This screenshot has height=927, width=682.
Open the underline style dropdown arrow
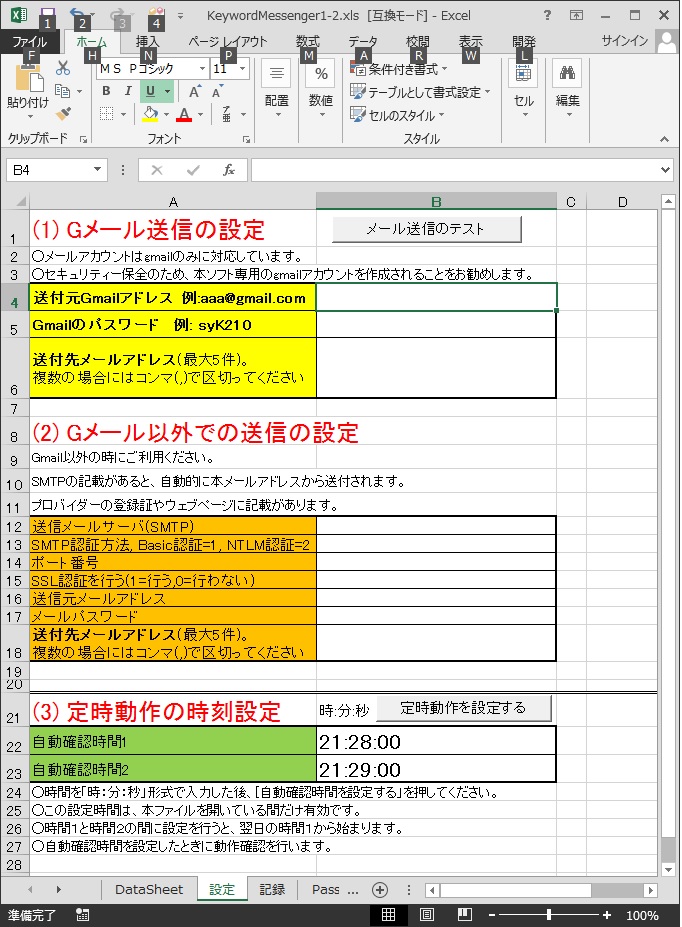pos(167,92)
